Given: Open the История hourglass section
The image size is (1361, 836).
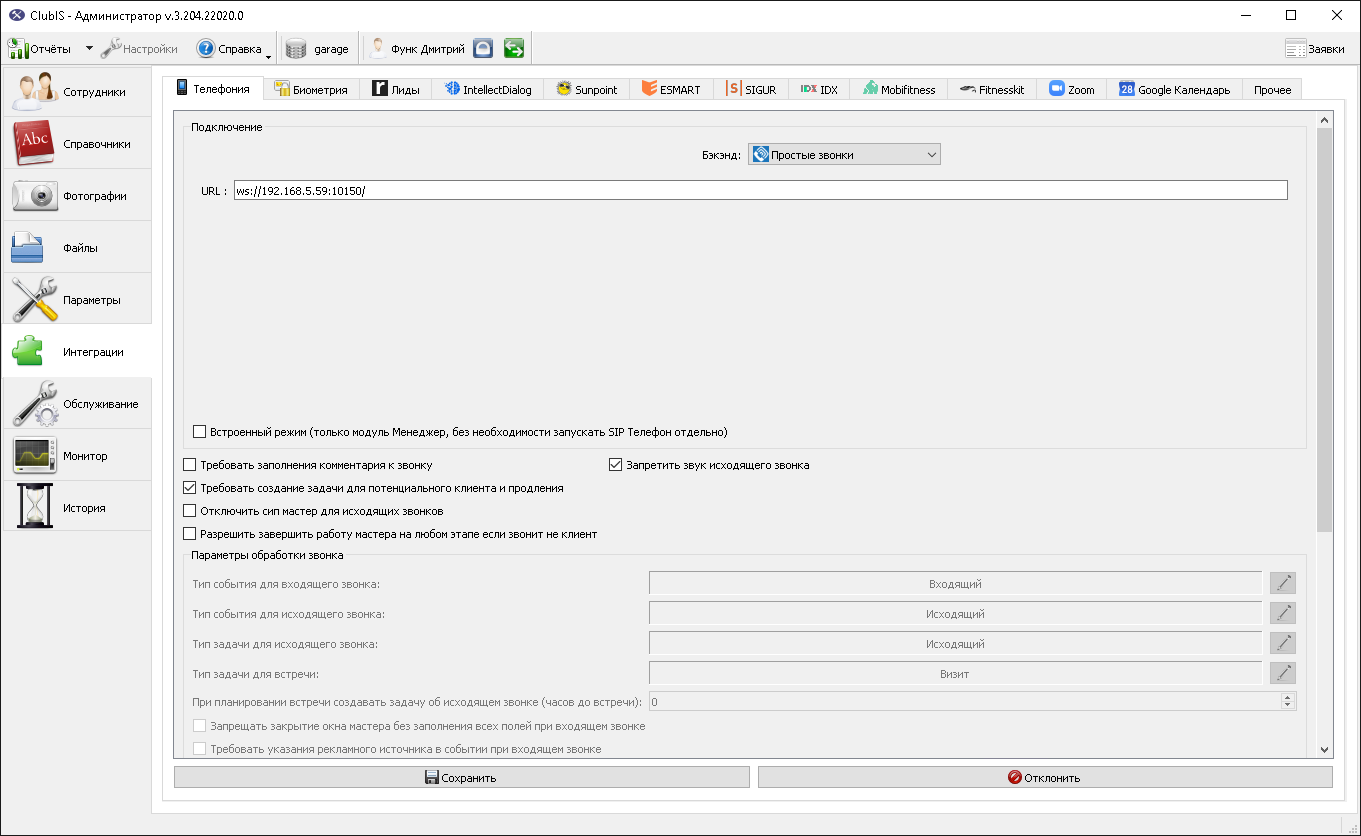Looking at the screenshot, I should point(77,507).
